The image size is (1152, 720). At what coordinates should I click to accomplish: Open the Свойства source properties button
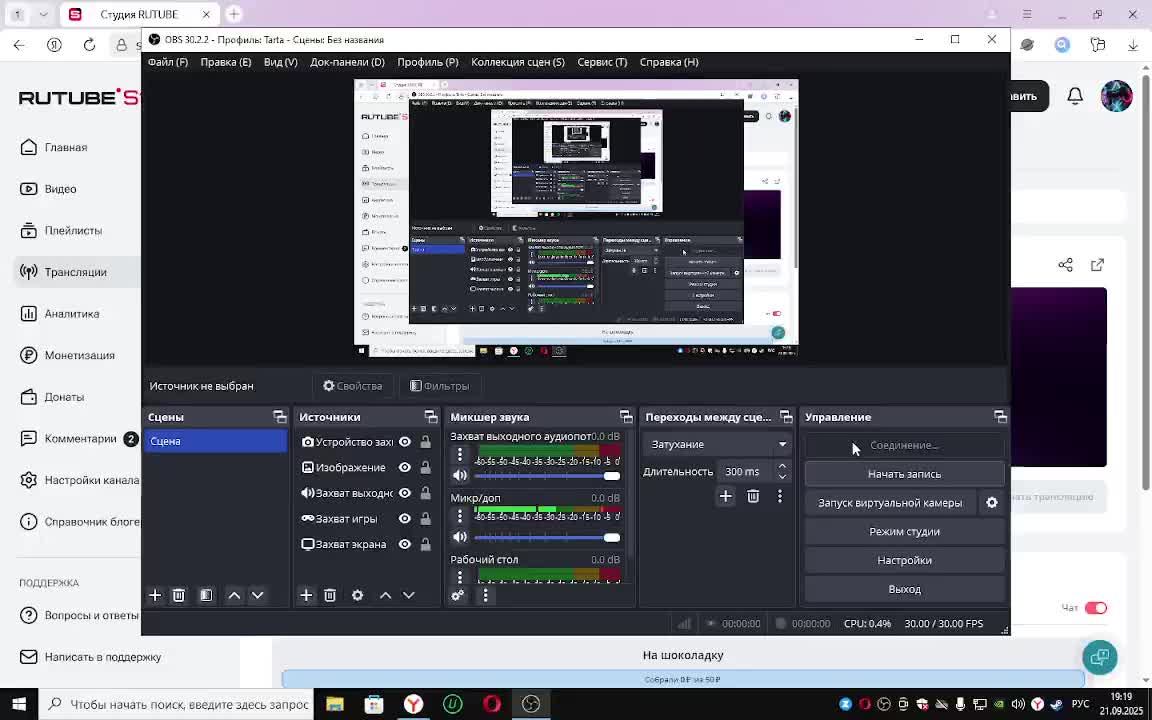pyautogui.click(x=353, y=386)
